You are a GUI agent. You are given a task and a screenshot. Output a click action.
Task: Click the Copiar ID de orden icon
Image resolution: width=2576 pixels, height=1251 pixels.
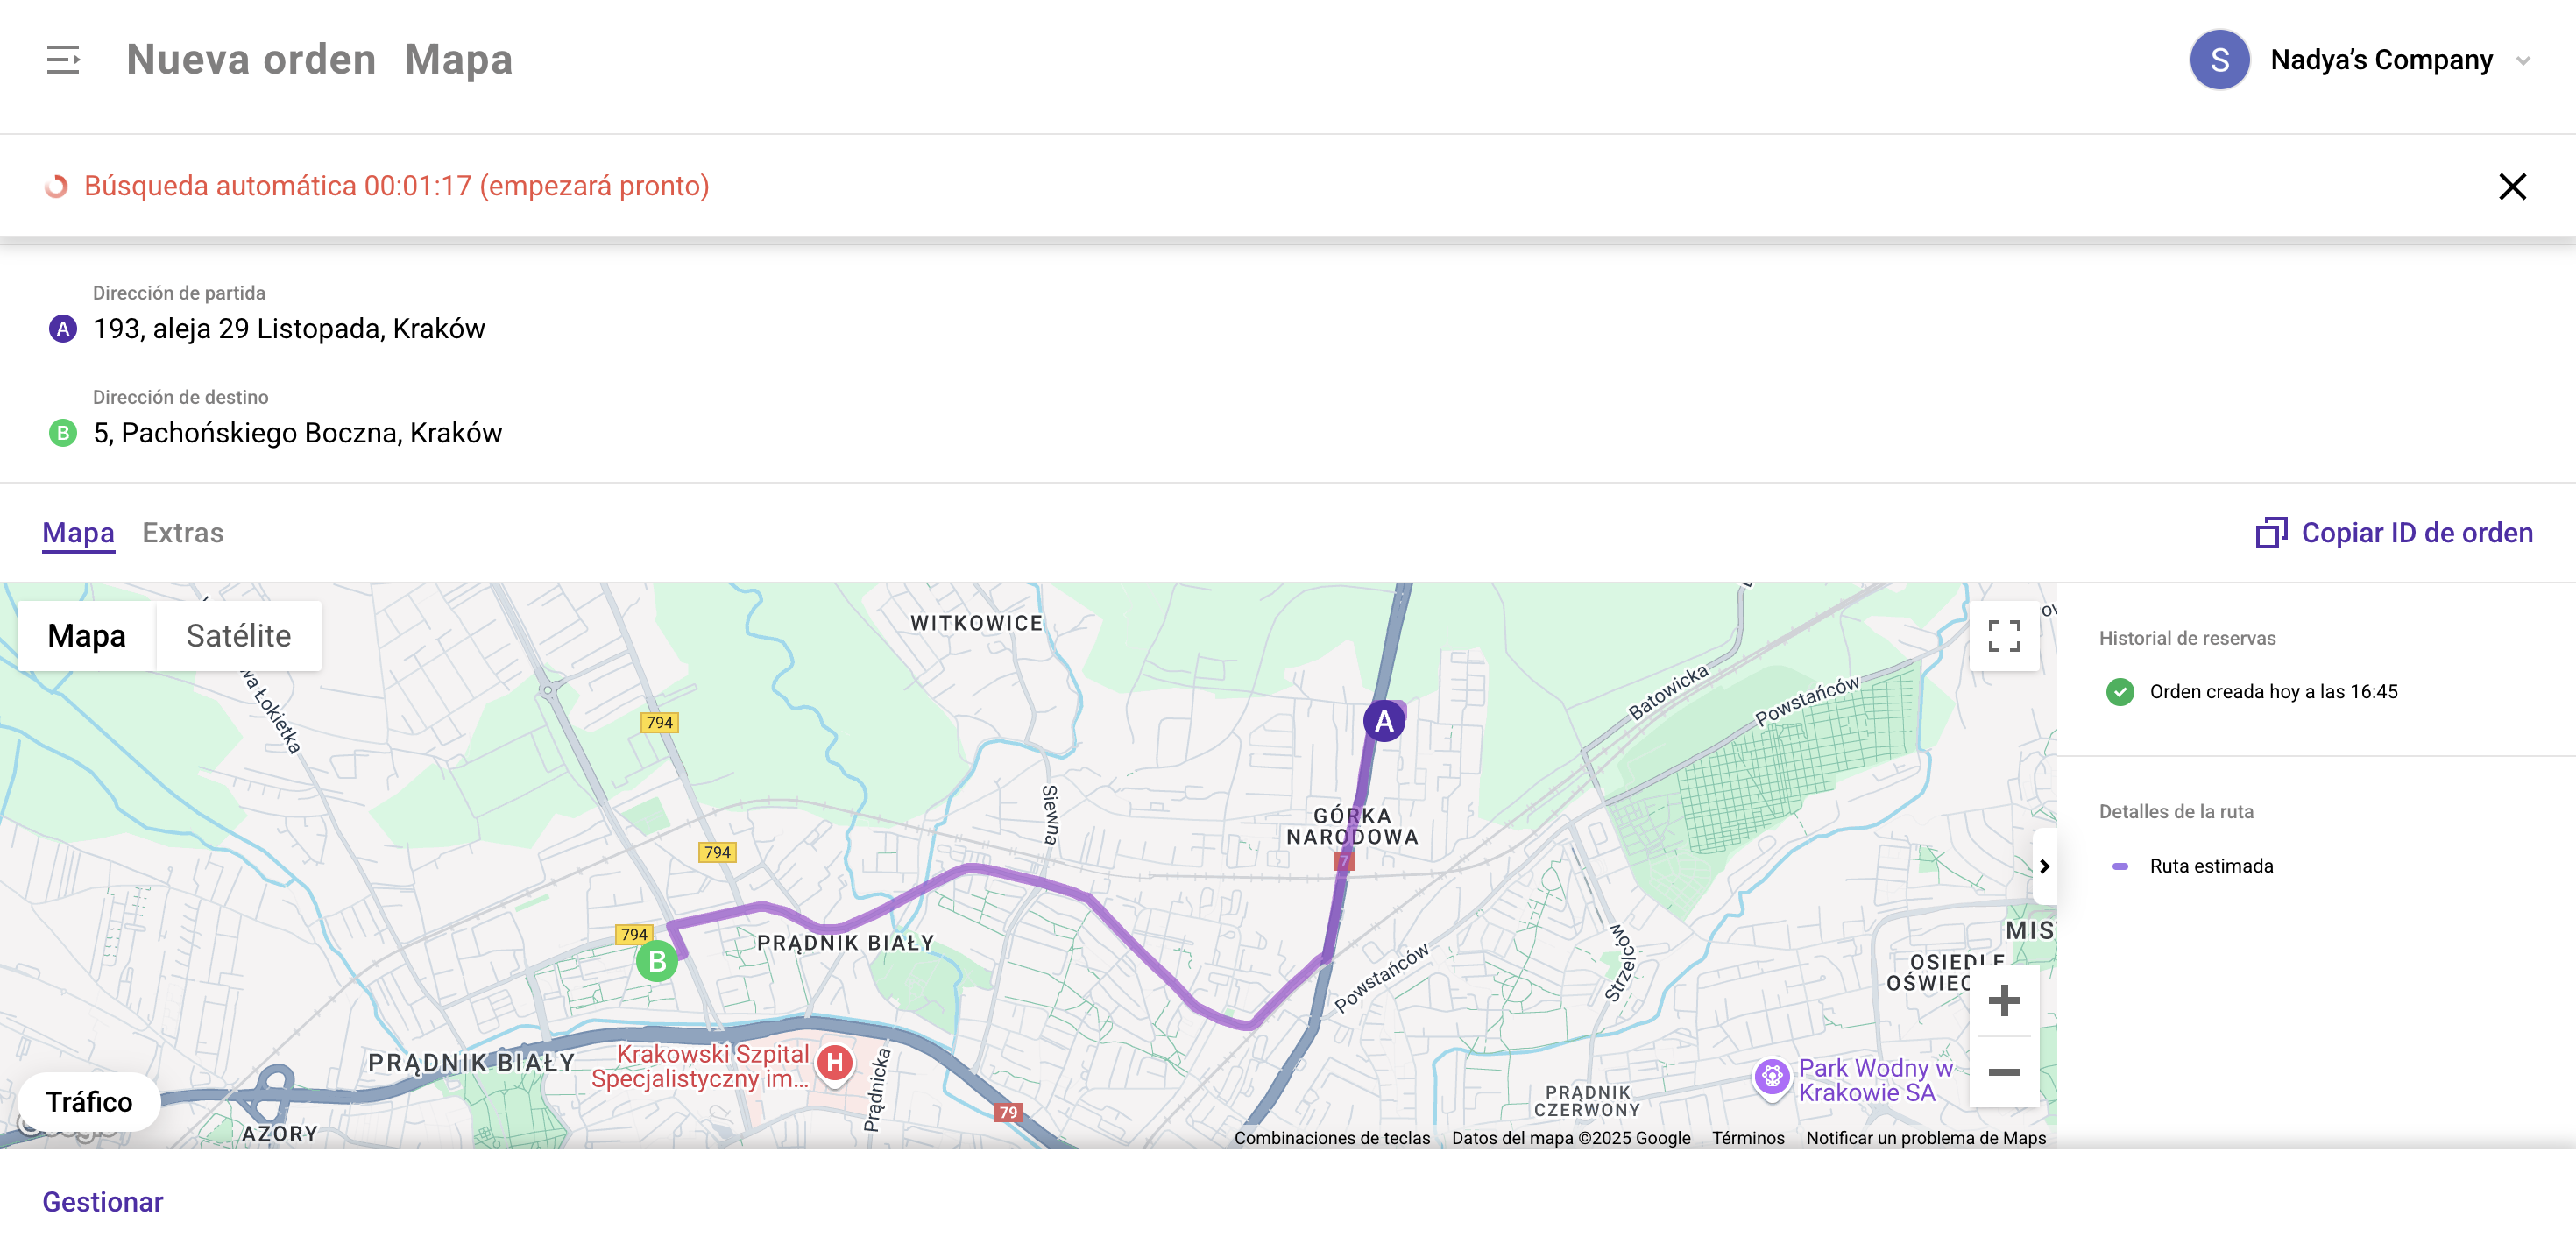2270,533
